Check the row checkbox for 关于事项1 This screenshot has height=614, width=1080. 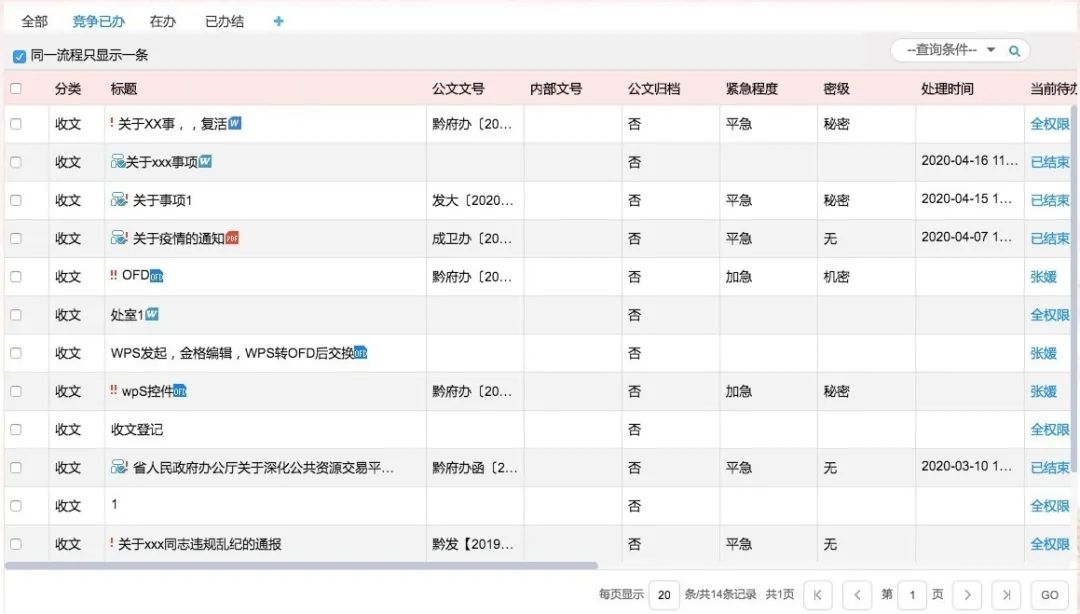point(16,200)
